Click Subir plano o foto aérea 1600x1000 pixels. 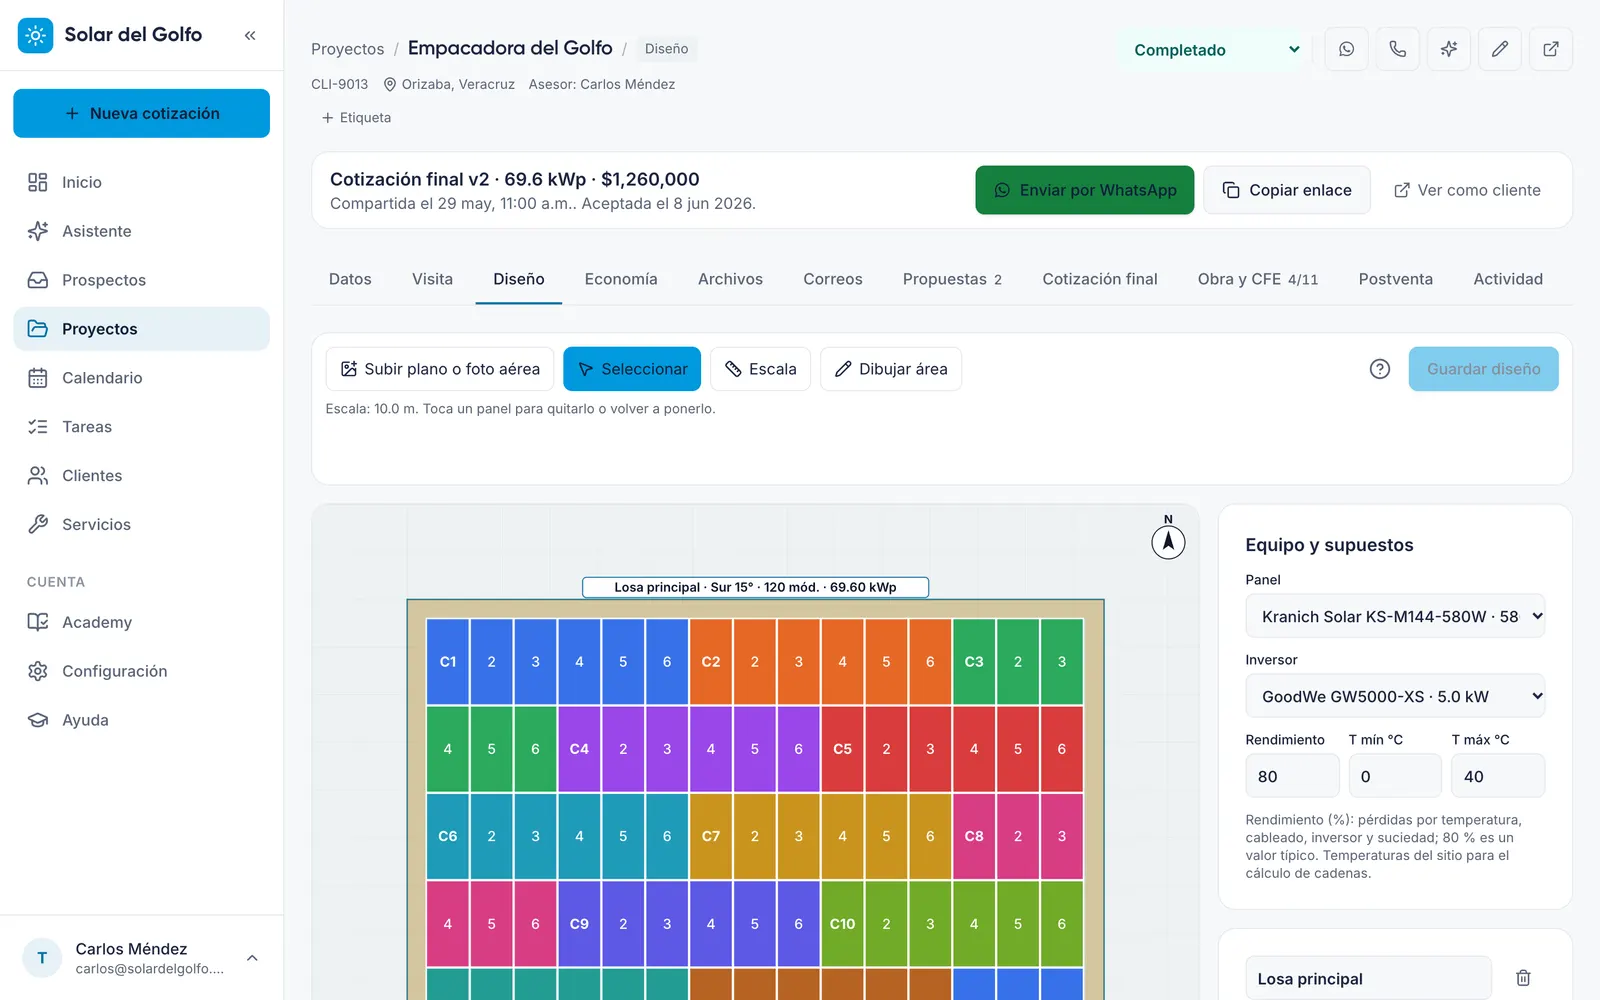440,369
